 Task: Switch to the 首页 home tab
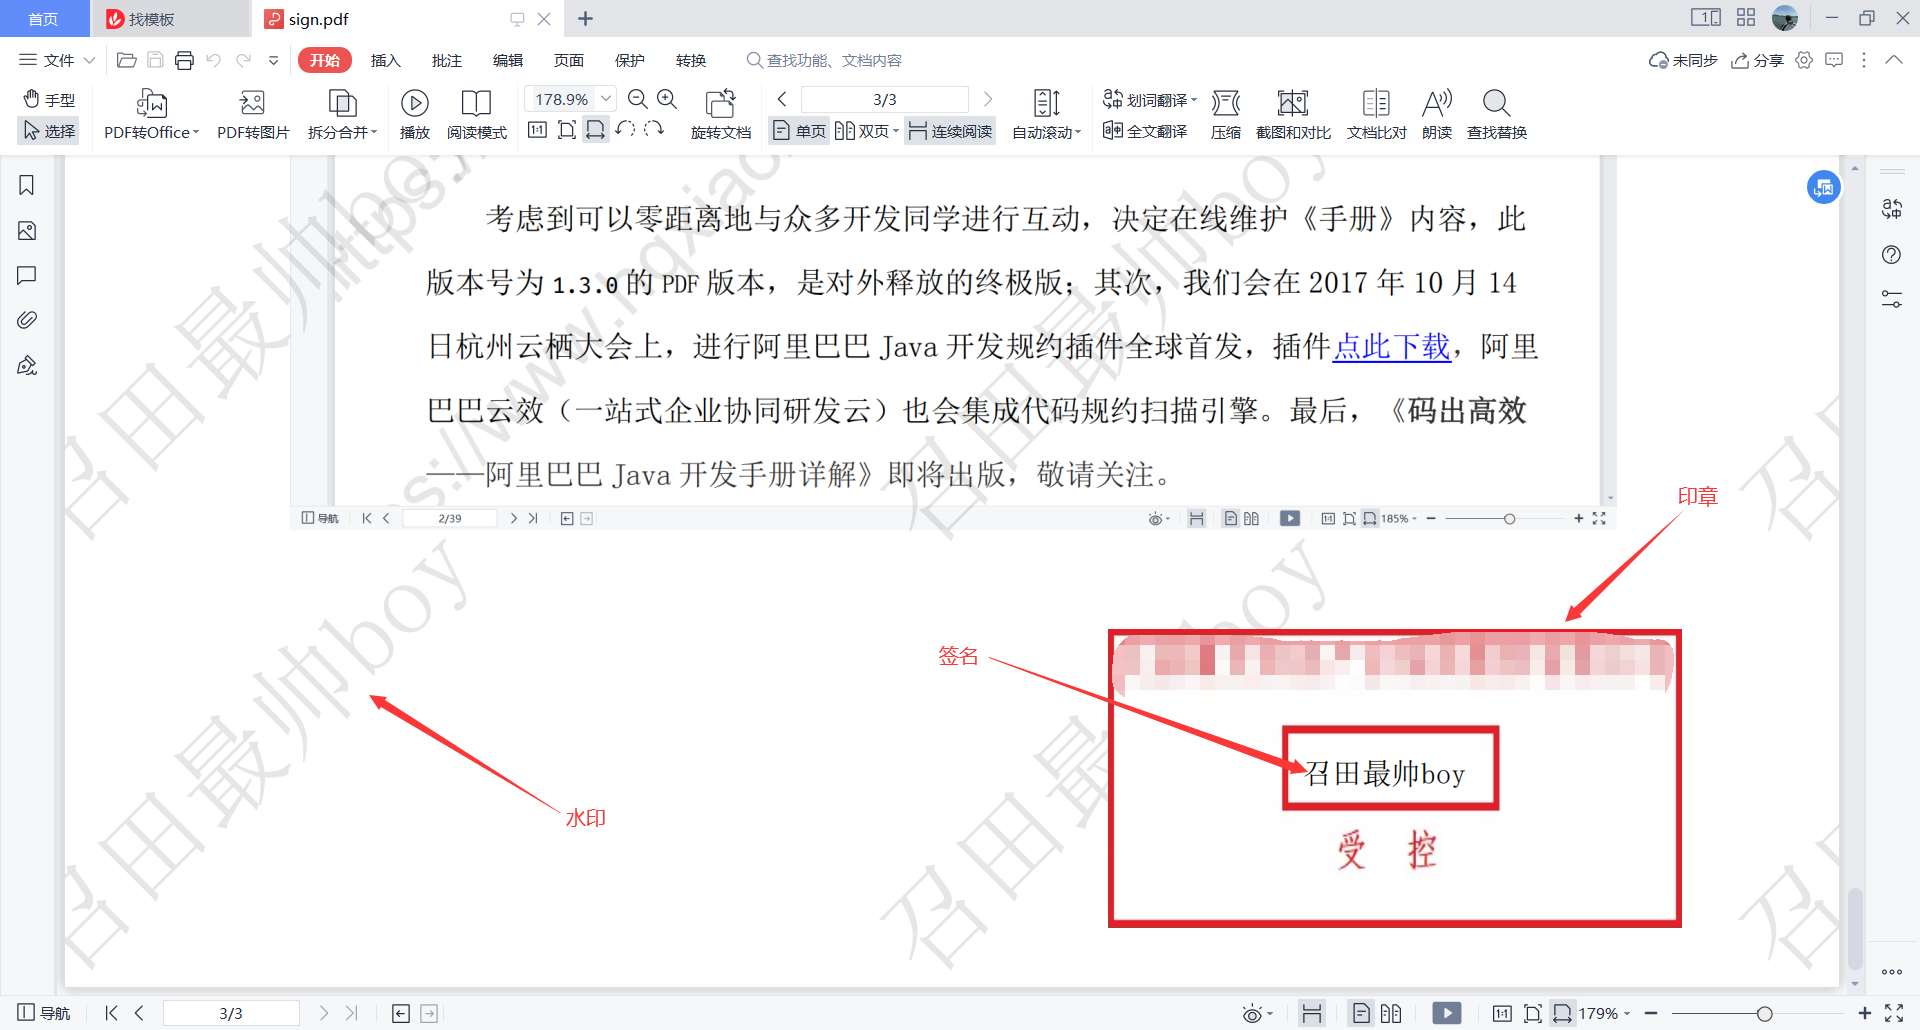[x=43, y=19]
